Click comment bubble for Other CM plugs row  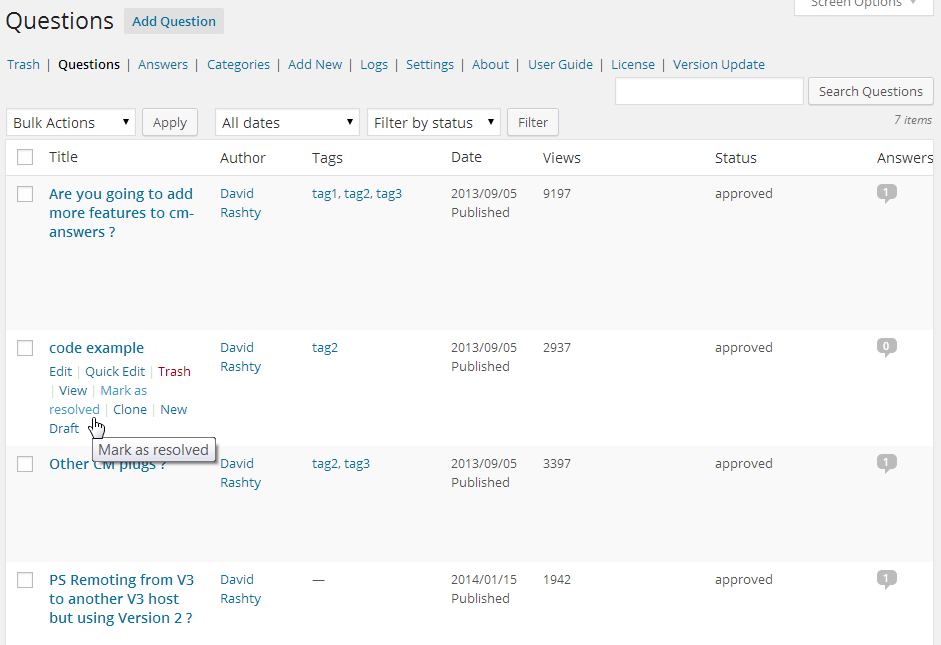pyautogui.click(x=886, y=463)
